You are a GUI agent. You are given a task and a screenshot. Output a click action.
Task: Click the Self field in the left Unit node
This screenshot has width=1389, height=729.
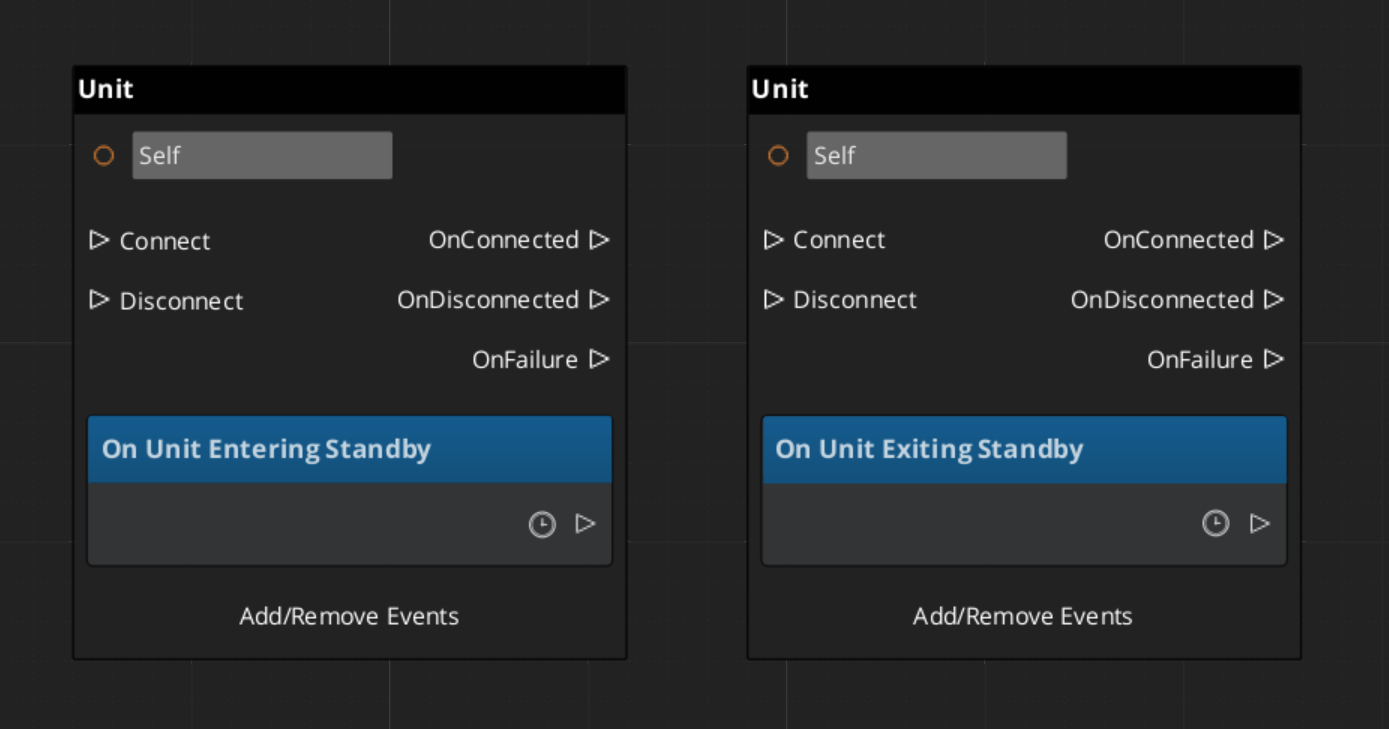[x=262, y=156]
